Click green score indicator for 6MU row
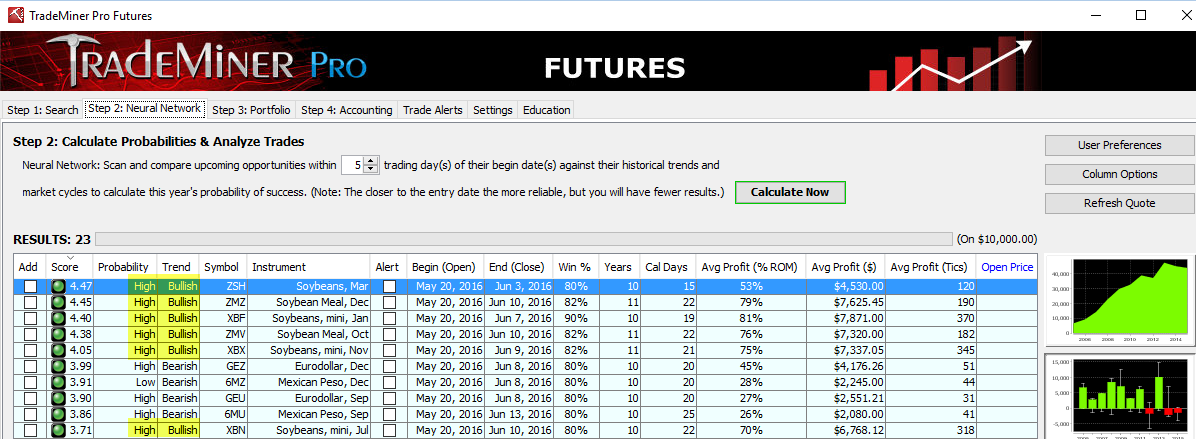Screen dimensions: 1196x439 click(x=58, y=415)
